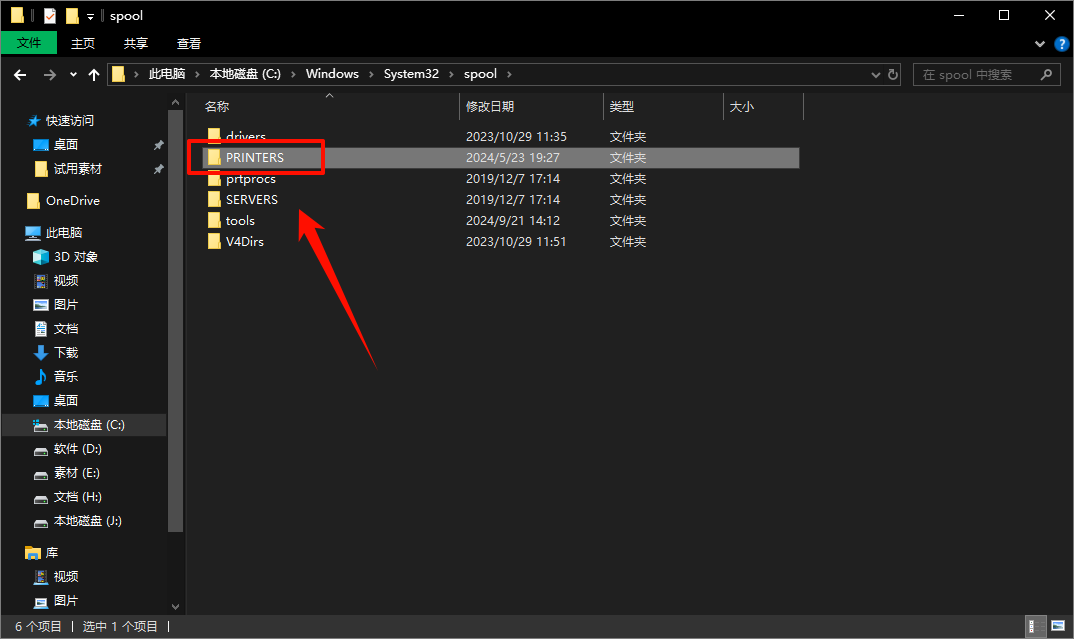Sort by the 修改日期 column header
Image resolution: width=1074 pixels, height=639 pixels.
(490, 107)
